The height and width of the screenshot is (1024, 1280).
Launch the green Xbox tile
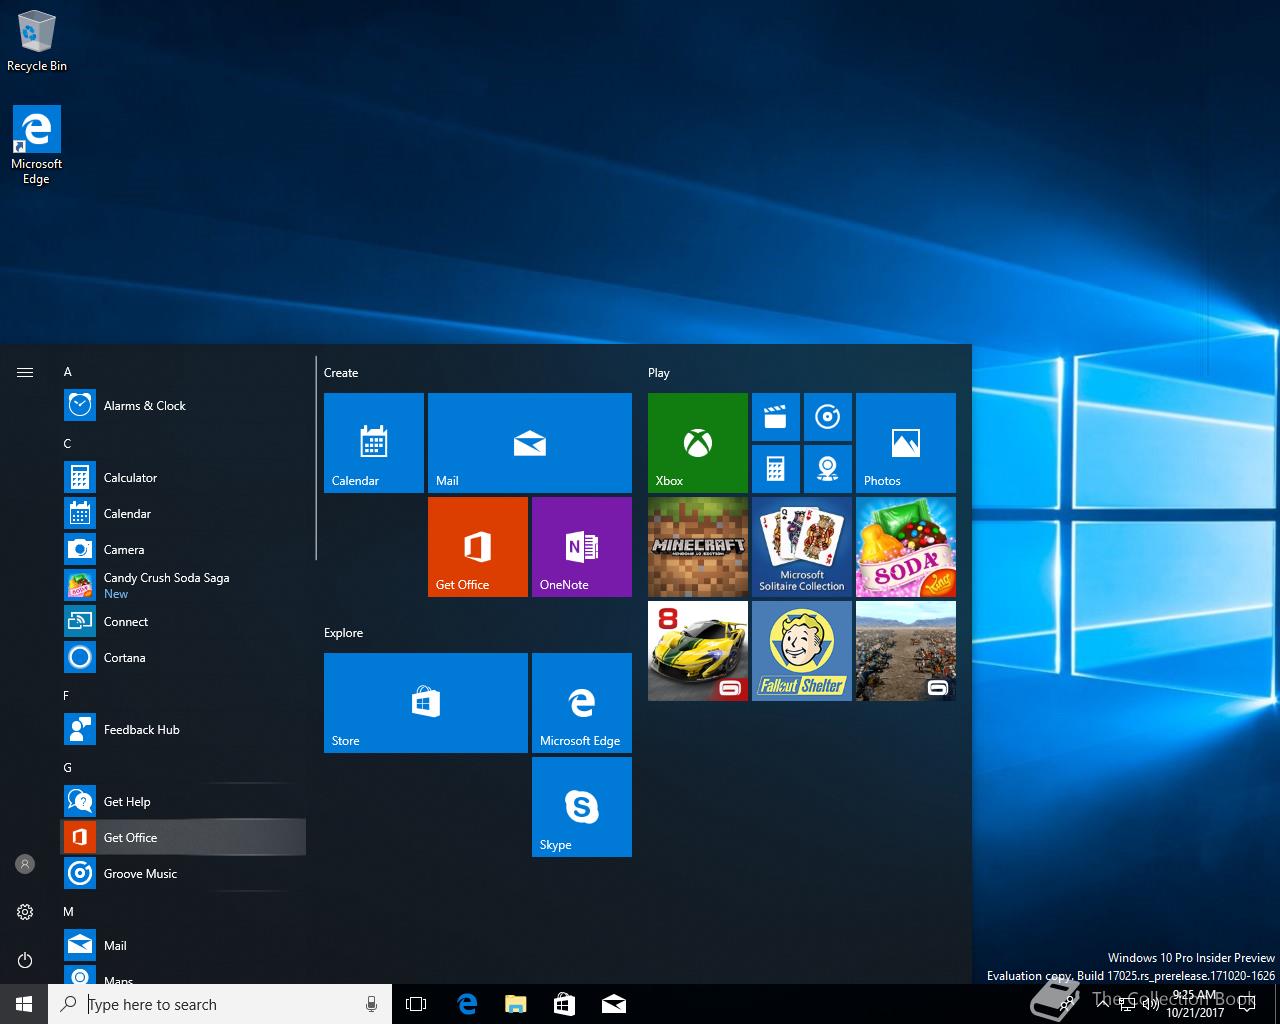click(698, 443)
